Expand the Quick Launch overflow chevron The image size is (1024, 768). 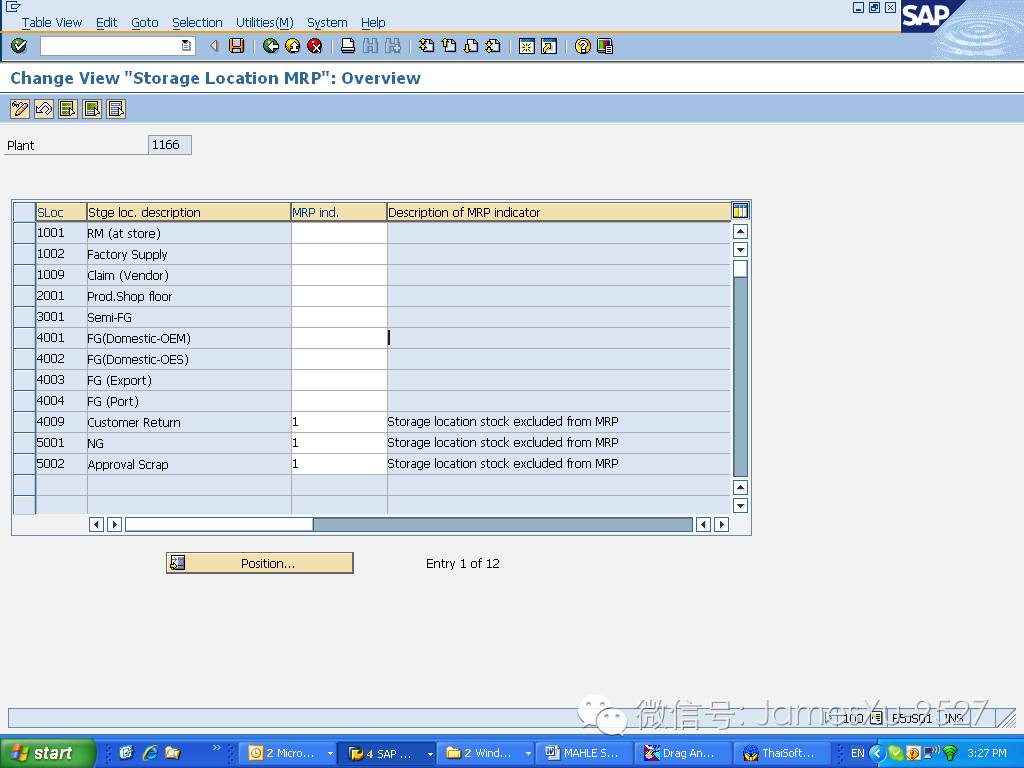[x=216, y=747]
